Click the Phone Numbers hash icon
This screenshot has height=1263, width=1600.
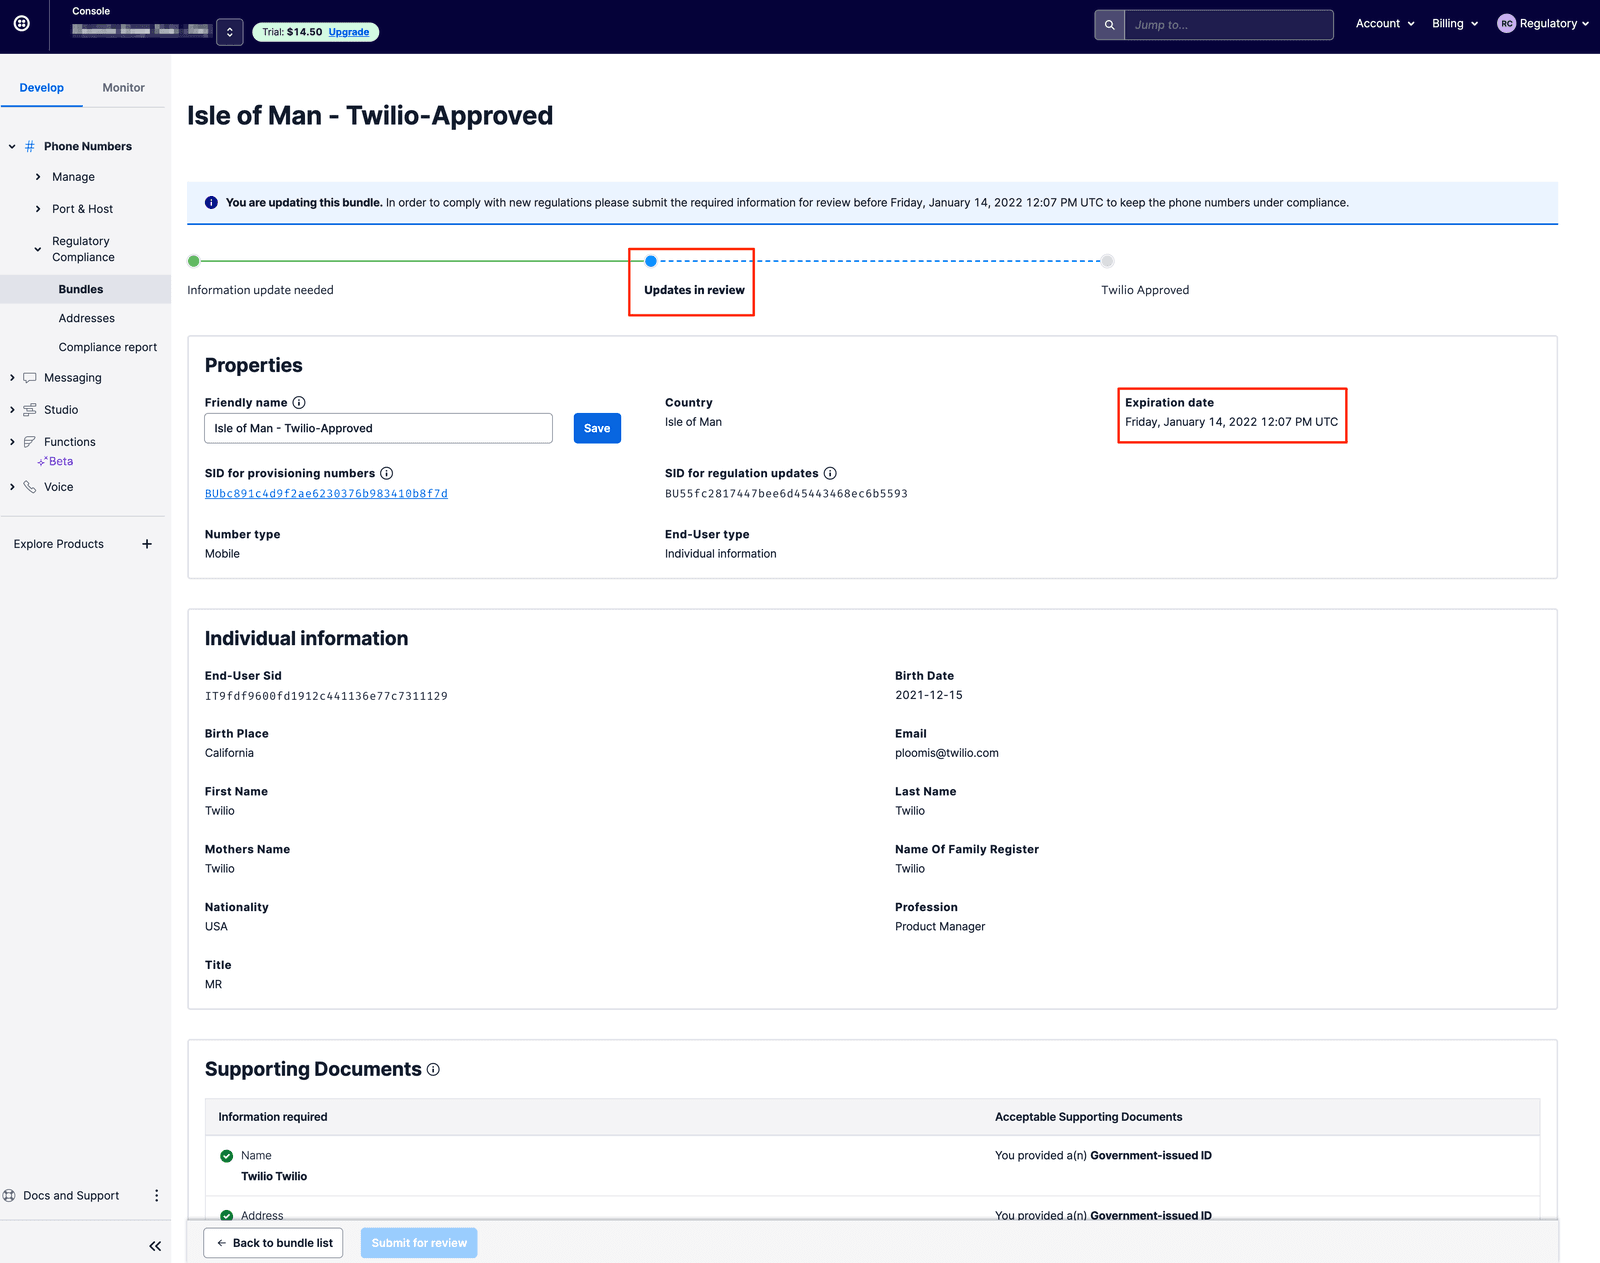[x=29, y=146]
